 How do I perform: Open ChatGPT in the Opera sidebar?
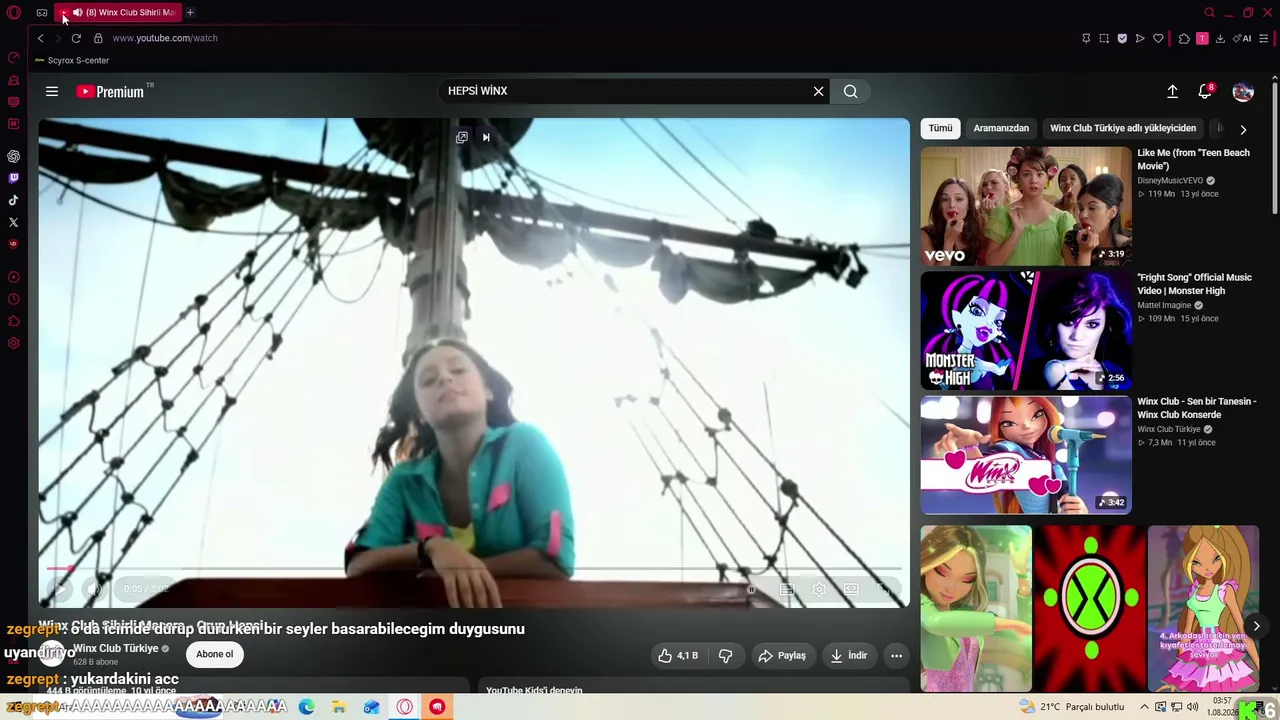14,156
